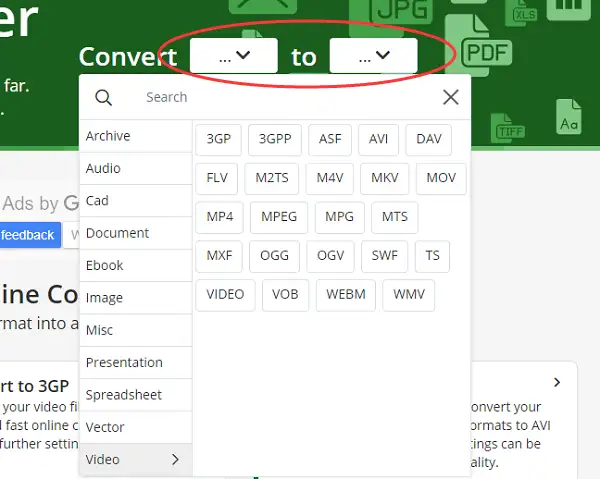Image resolution: width=600 pixels, height=479 pixels.
Task: Select the Audio category
Action: tap(136, 168)
